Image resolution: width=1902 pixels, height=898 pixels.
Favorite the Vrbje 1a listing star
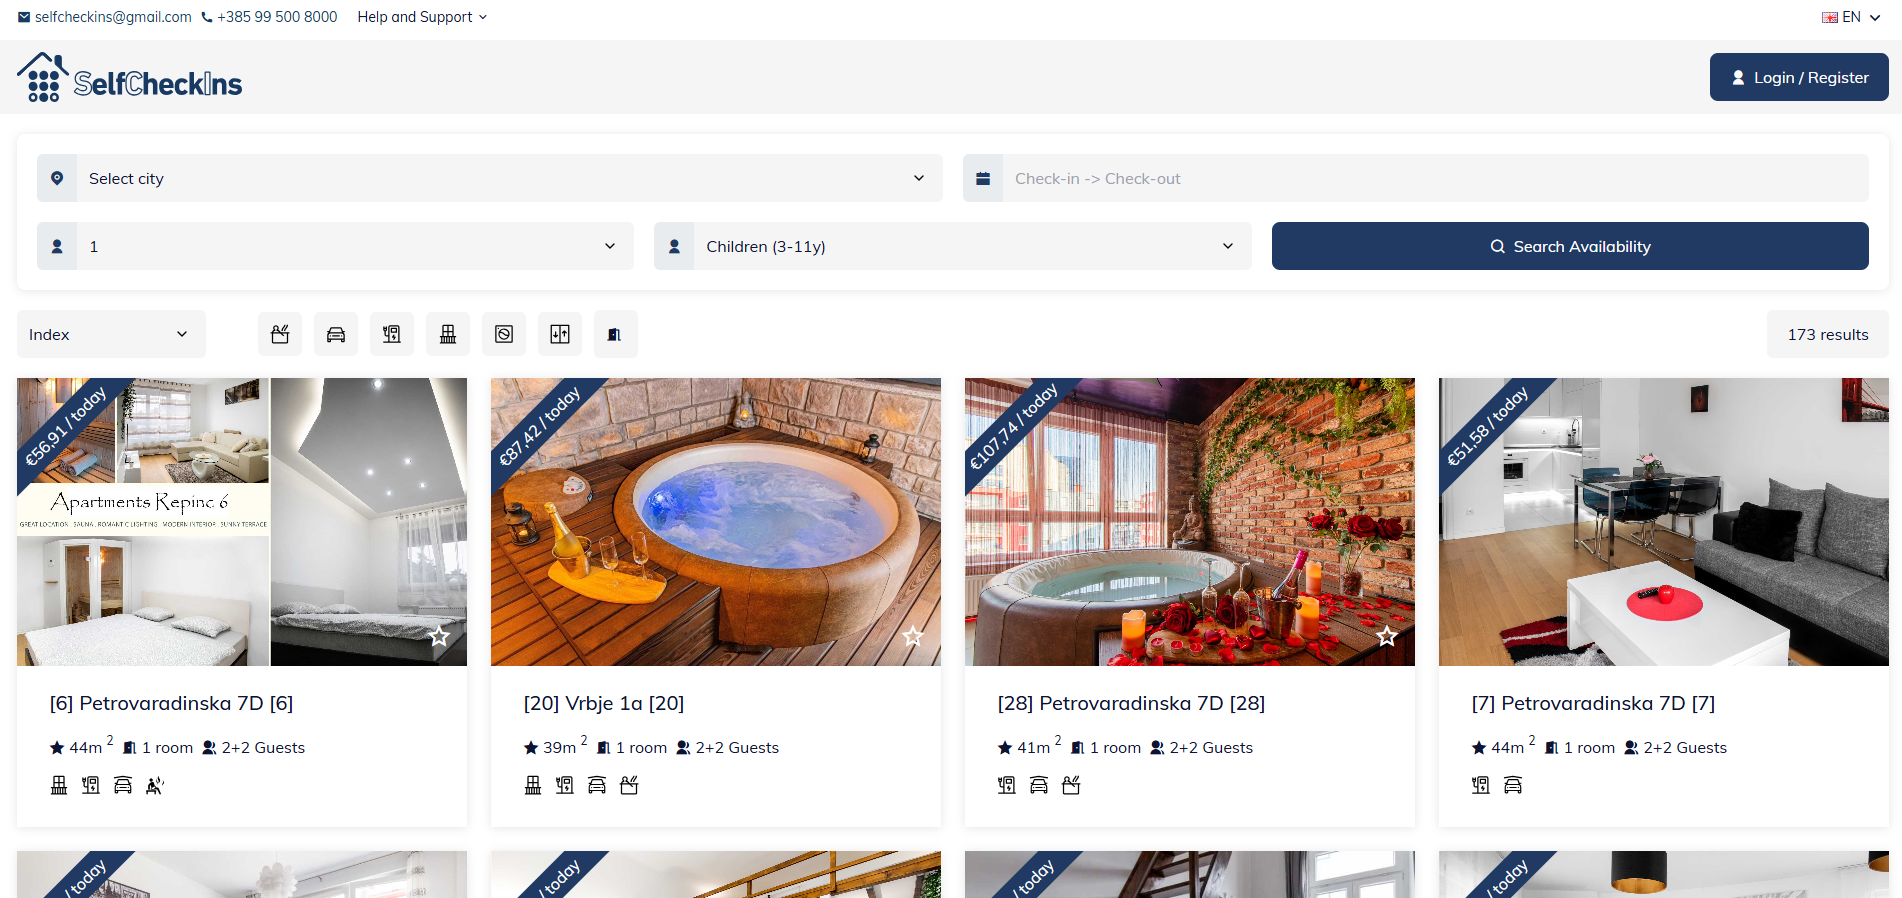tap(912, 636)
